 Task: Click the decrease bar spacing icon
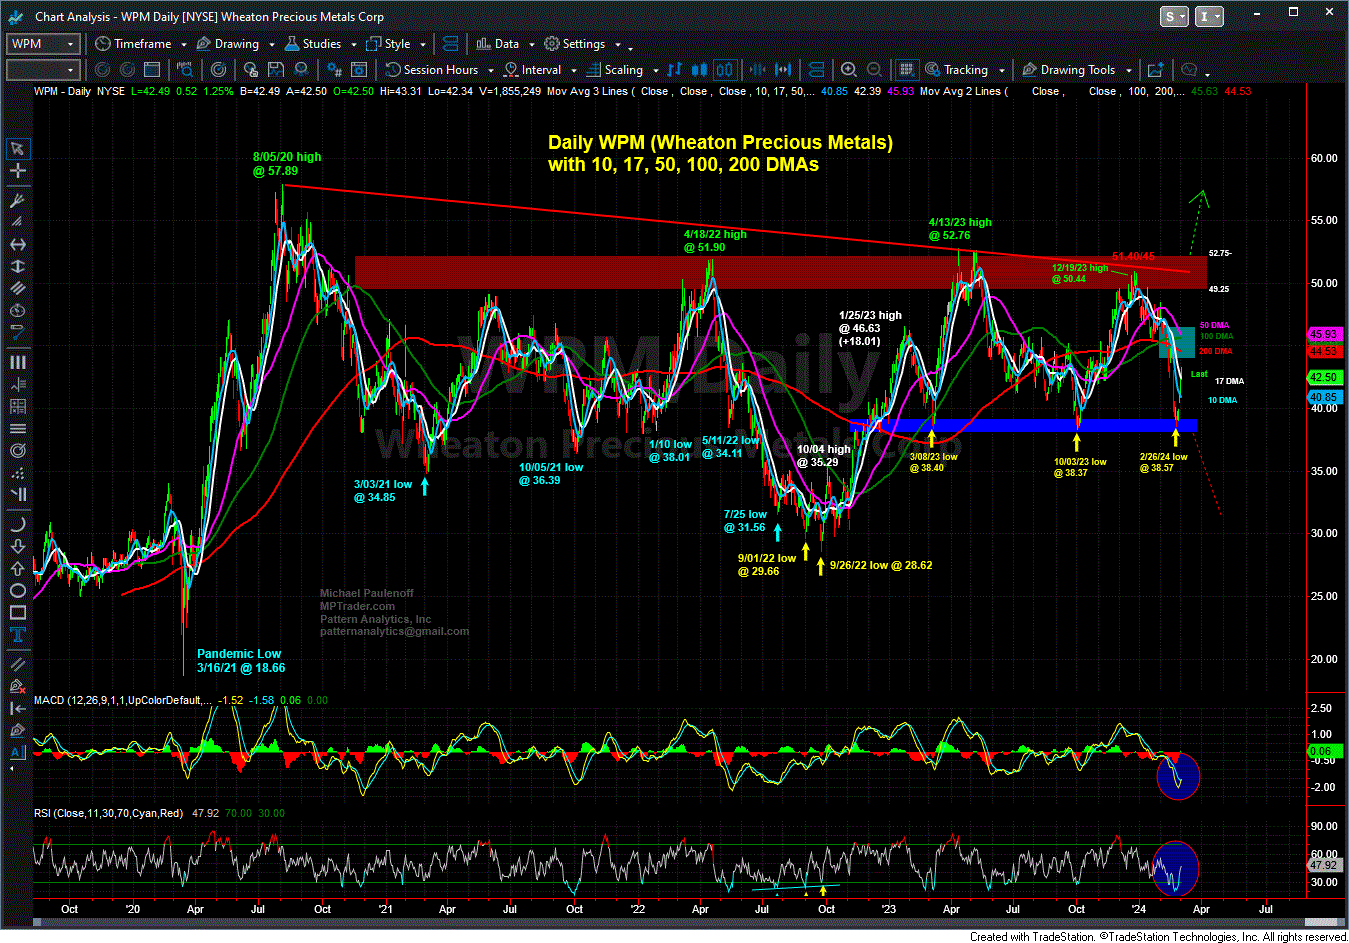click(757, 70)
